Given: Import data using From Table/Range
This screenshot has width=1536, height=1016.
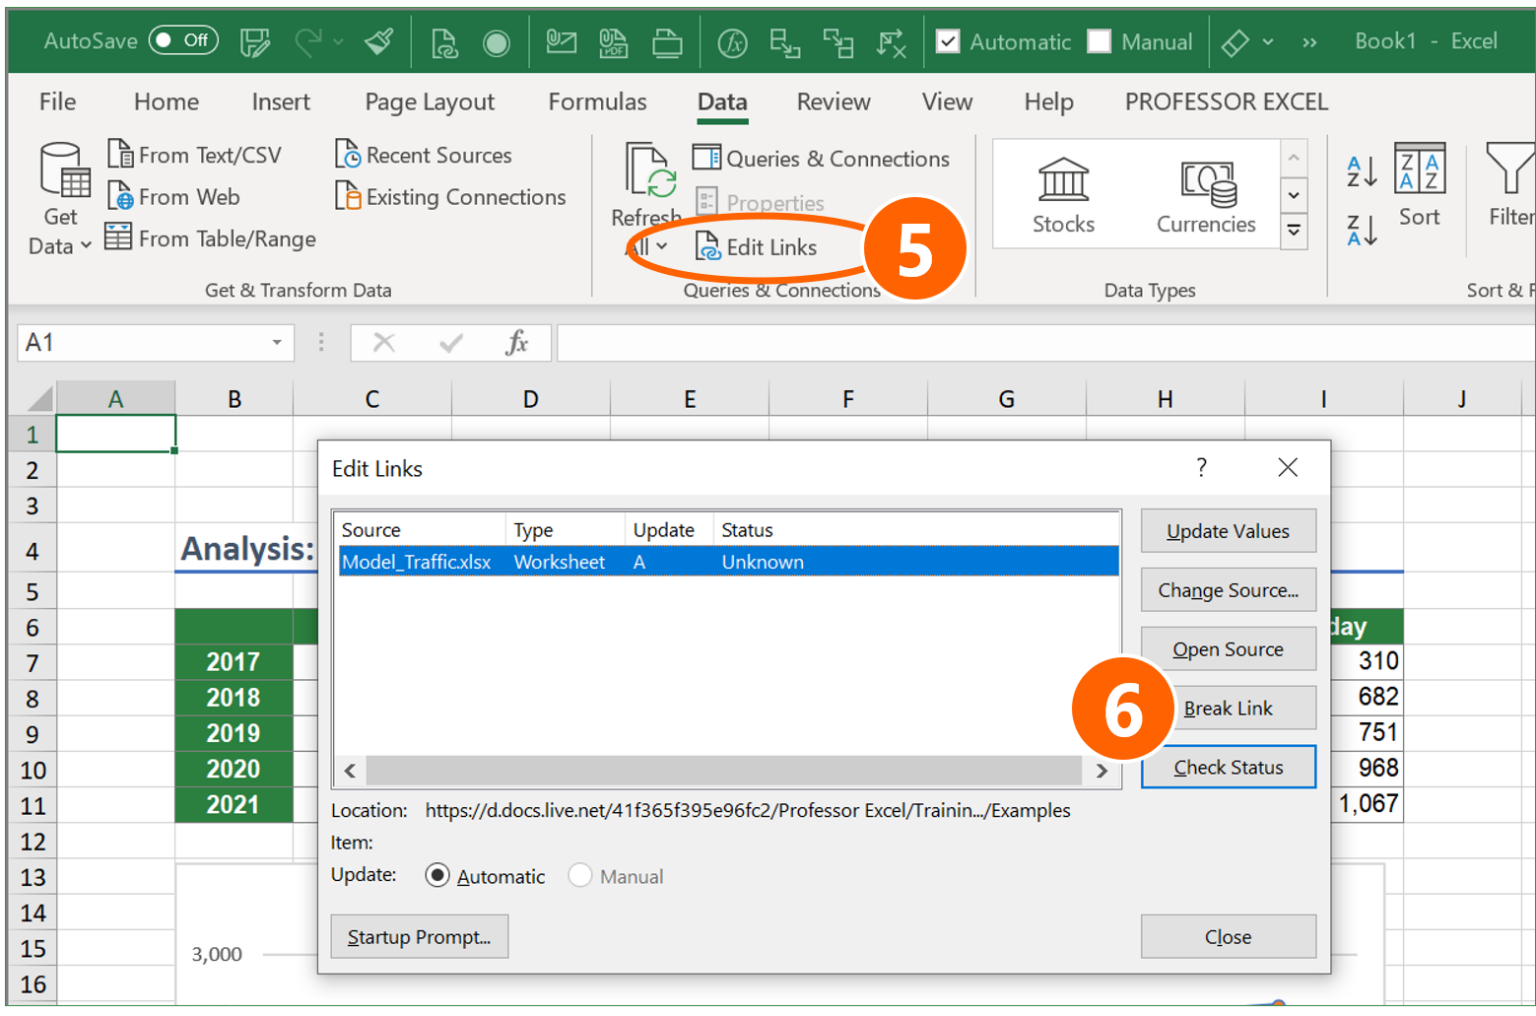Looking at the screenshot, I should click(210, 238).
